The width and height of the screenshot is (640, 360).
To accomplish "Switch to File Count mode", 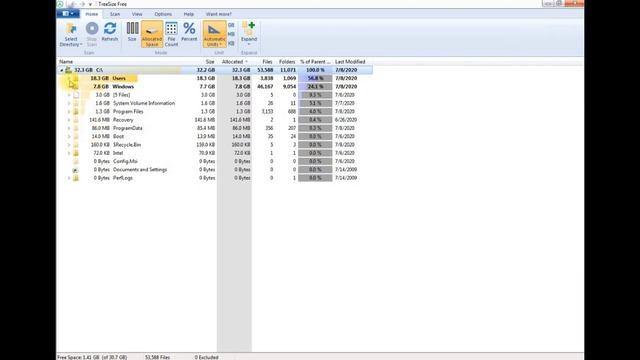I will pos(171,34).
